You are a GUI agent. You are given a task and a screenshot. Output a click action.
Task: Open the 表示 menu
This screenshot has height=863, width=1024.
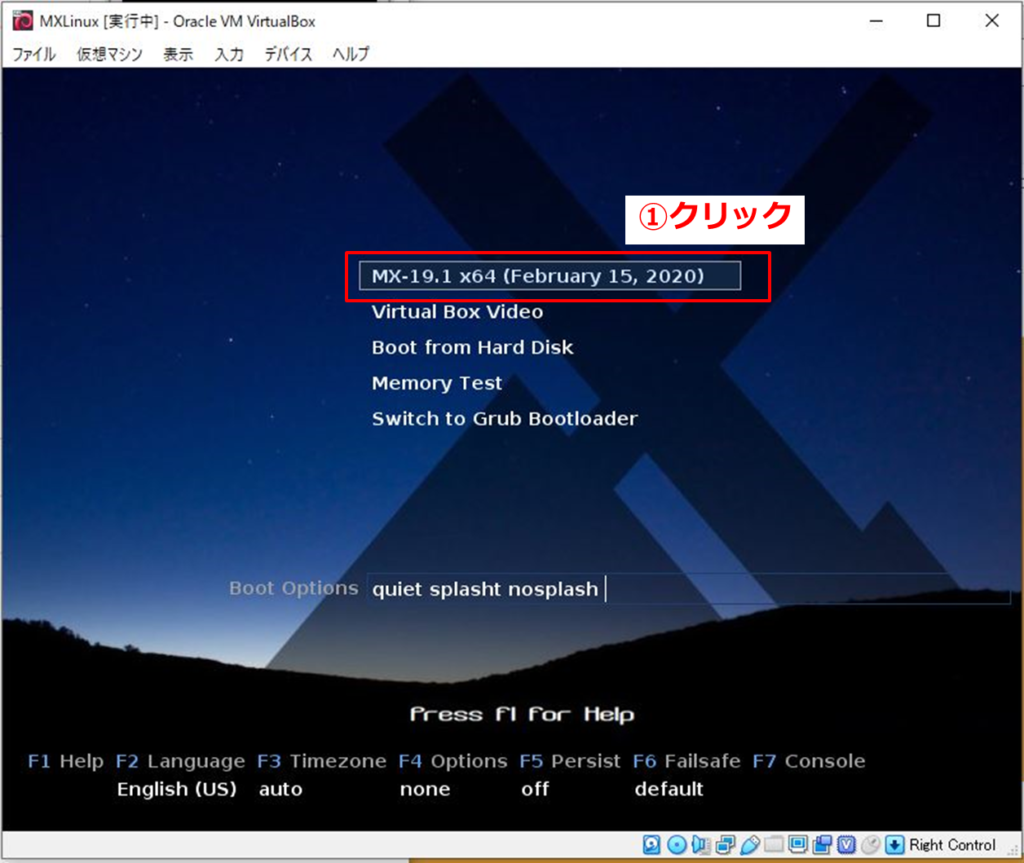point(178,55)
